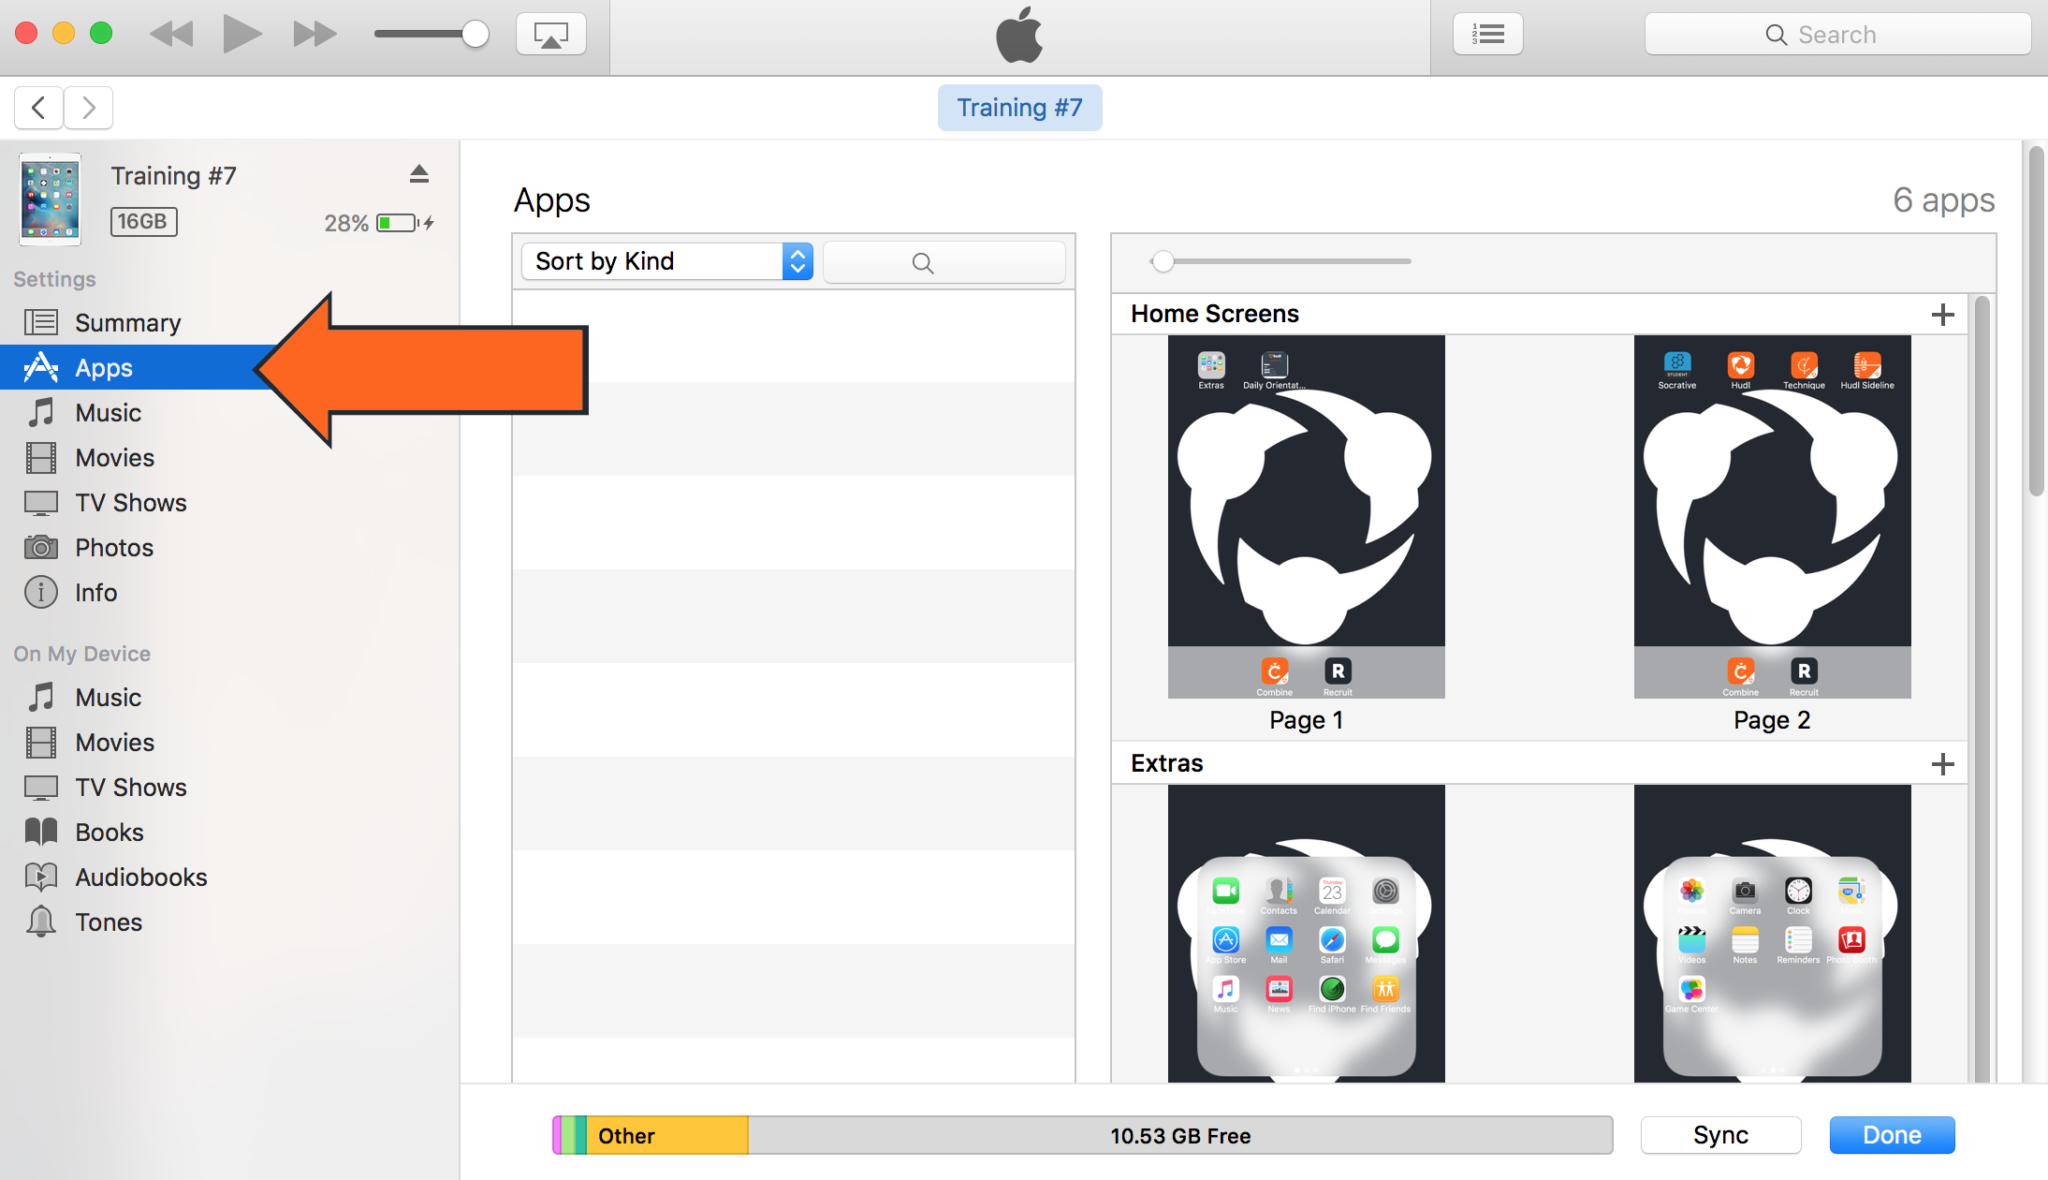Click the Daily Orientation icon on Page 1
The image size is (2048, 1180).
[1274, 365]
